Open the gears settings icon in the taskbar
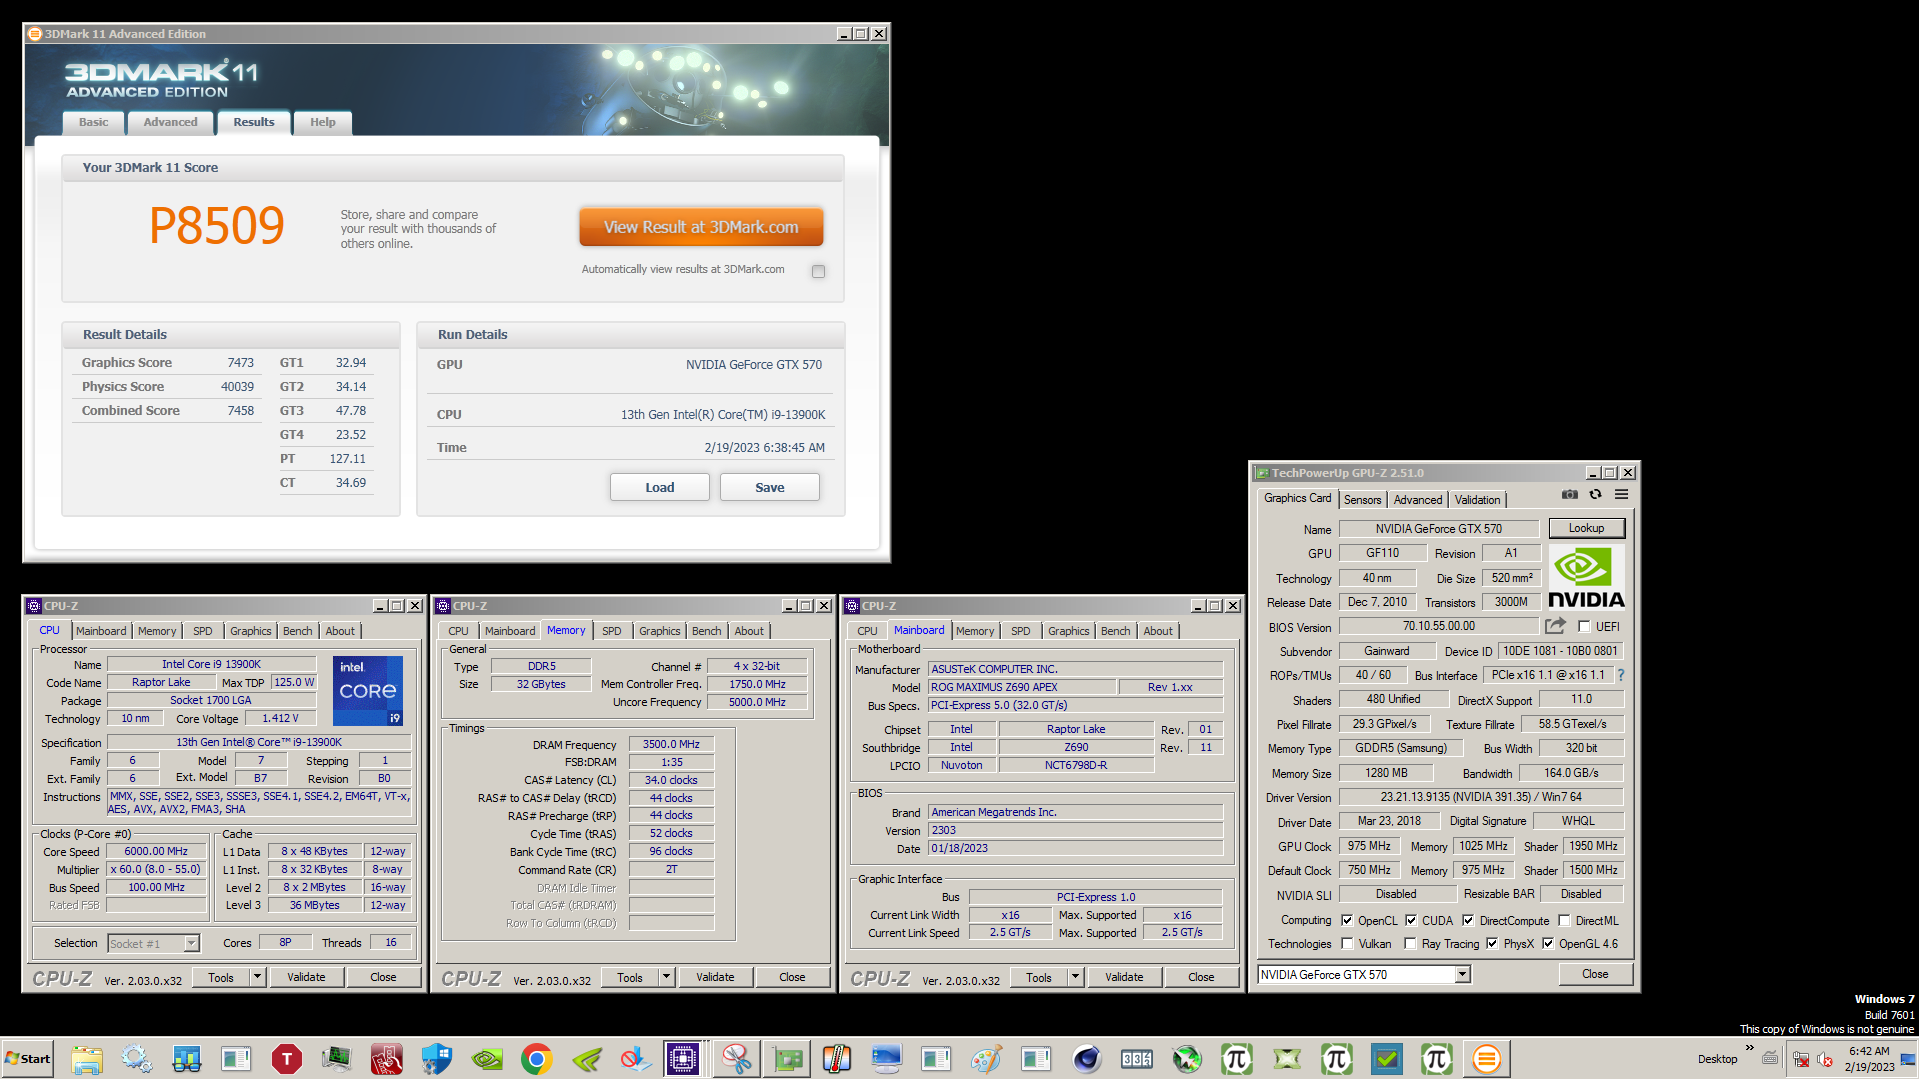The width and height of the screenshot is (1919, 1079). click(x=137, y=1058)
